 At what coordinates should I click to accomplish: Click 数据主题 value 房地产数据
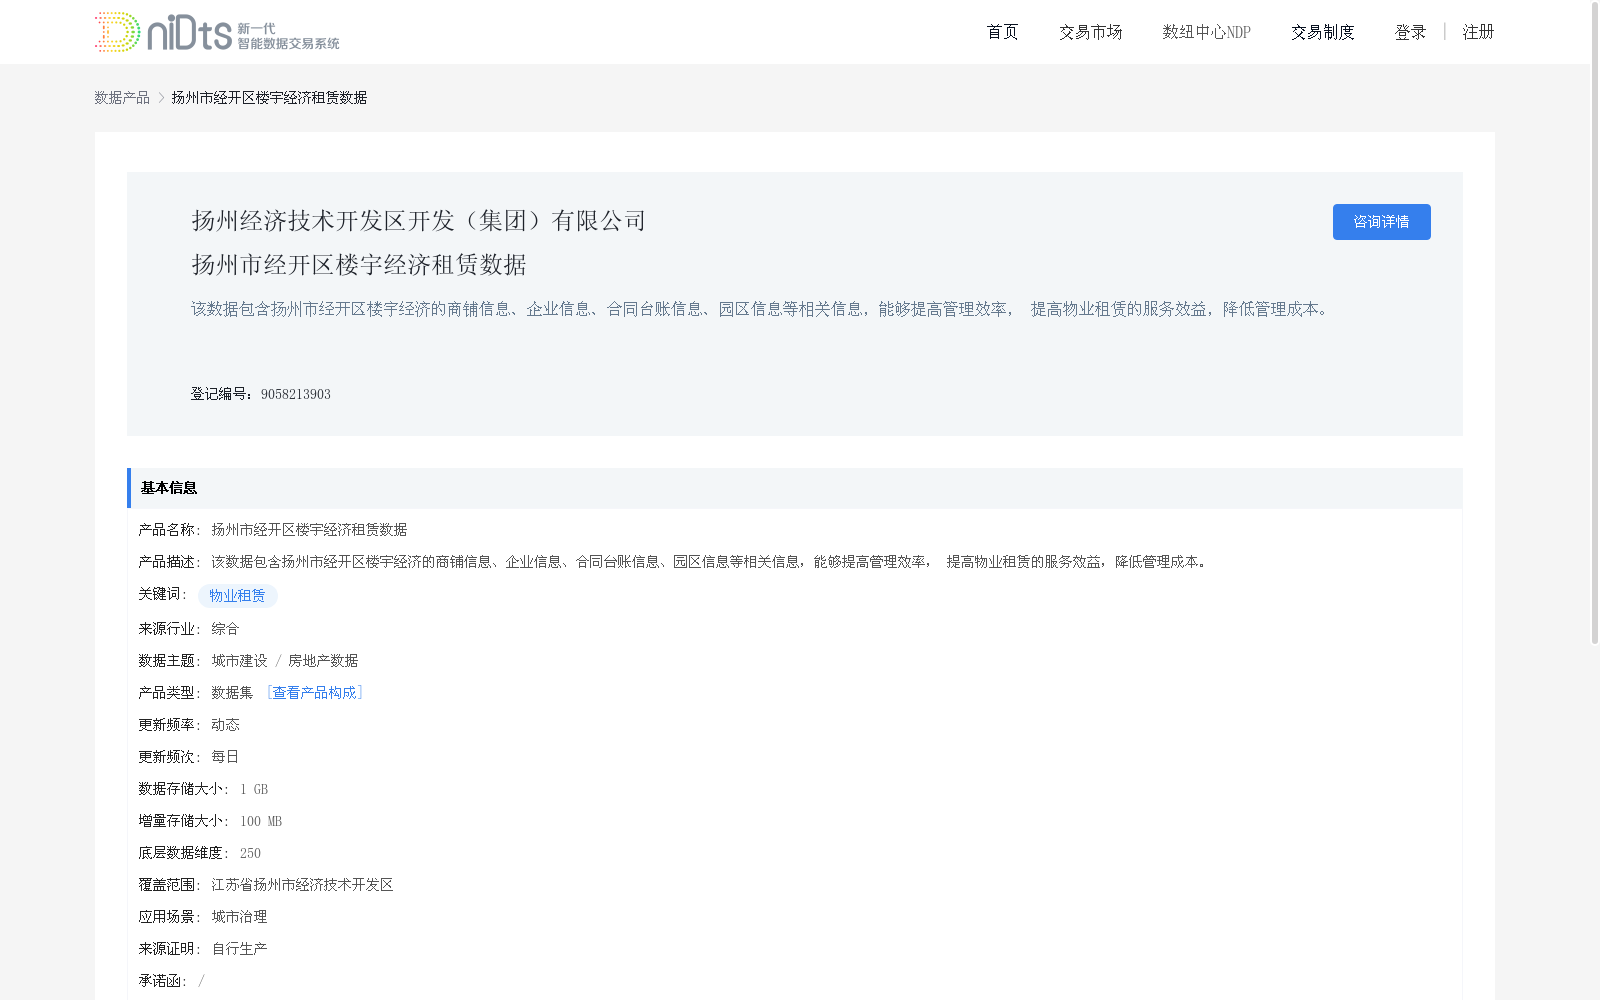tap(323, 660)
